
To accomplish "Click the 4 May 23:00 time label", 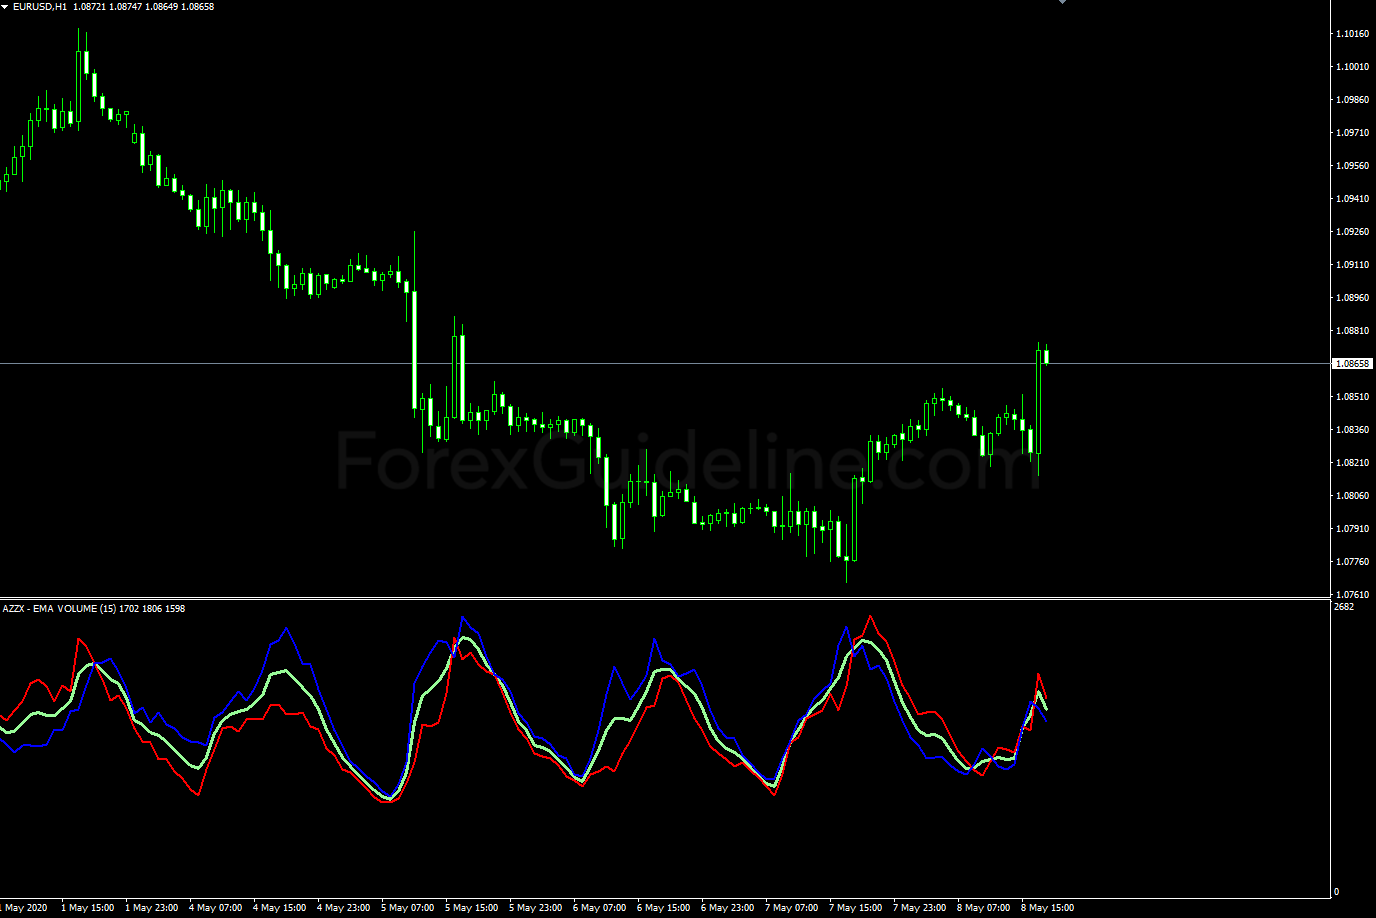I will (343, 908).
